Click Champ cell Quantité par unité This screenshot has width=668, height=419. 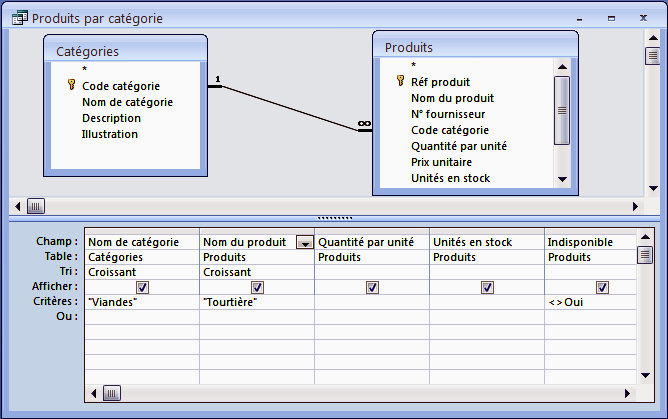pos(372,242)
